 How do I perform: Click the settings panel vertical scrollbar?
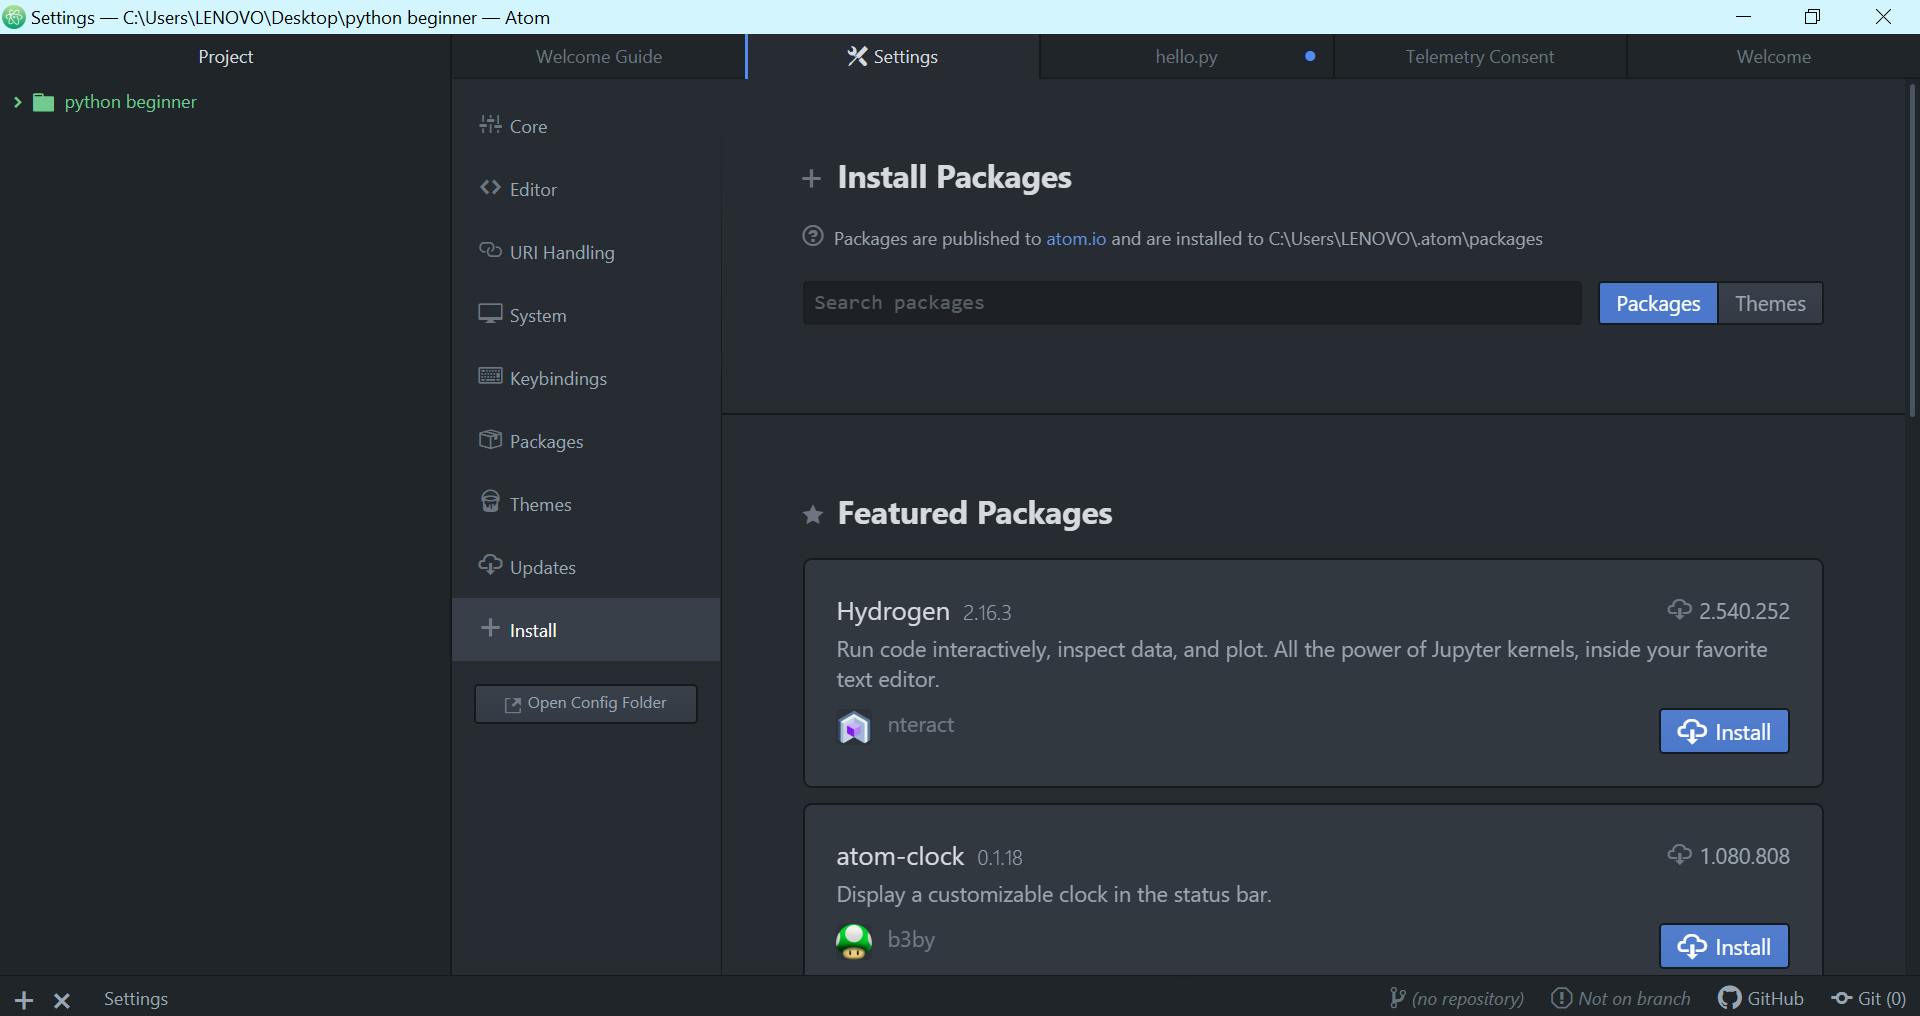point(1912,250)
